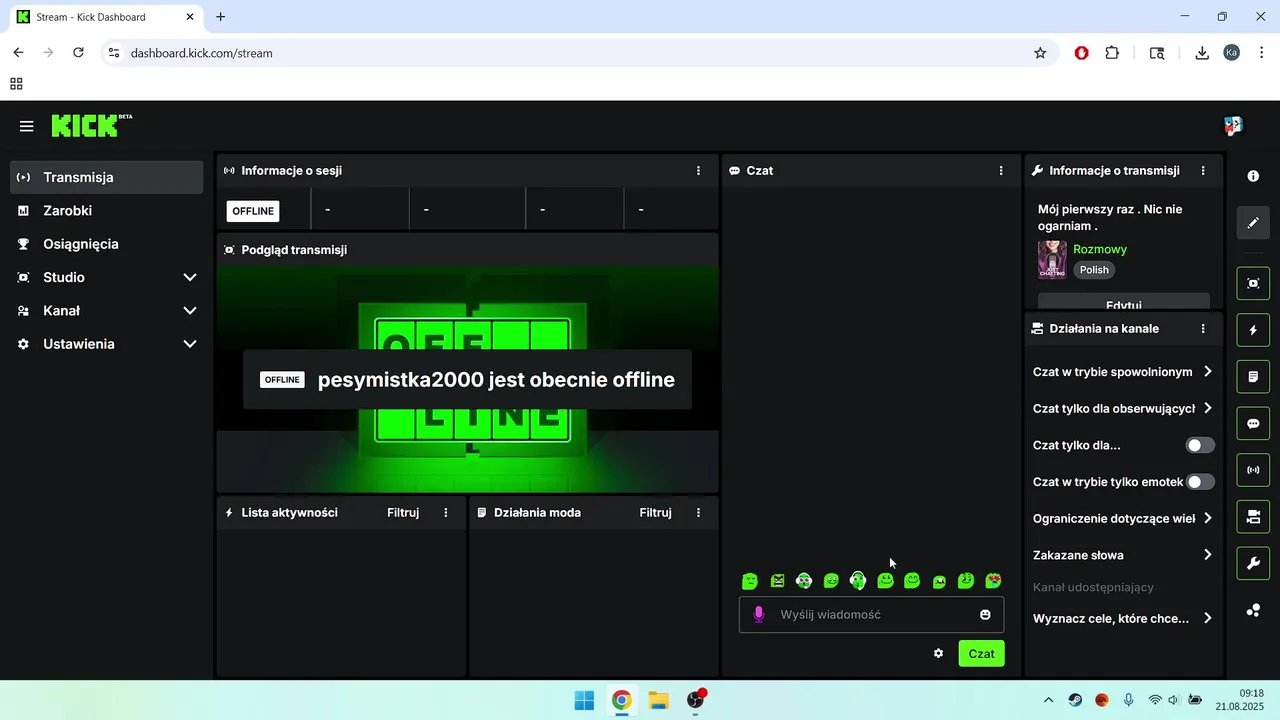Open Osiągnięcia in the sidebar
The width and height of the screenshot is (1280, 720).
(x=107, y=244)
